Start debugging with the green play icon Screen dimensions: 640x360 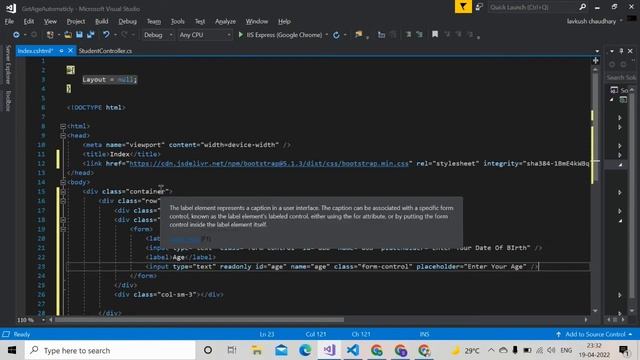pos(240,35)
